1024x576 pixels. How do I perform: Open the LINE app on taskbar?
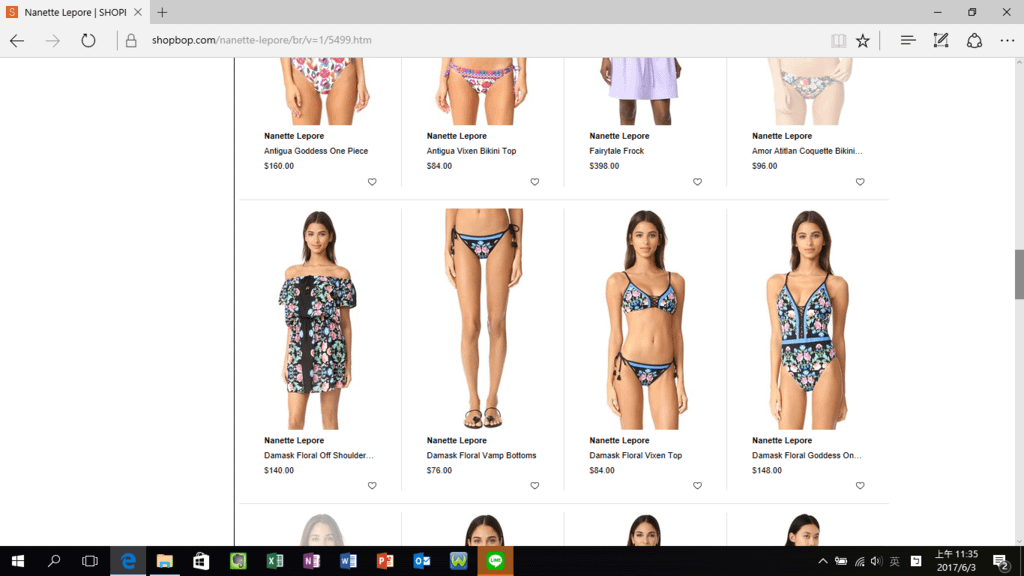495,561
